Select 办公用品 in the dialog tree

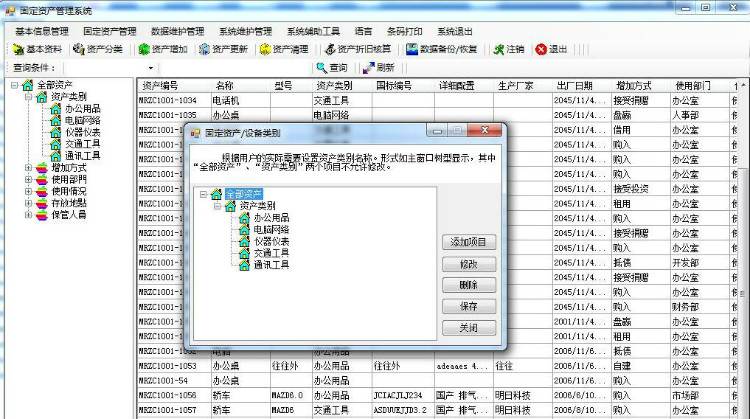click(x=271, y=218)
